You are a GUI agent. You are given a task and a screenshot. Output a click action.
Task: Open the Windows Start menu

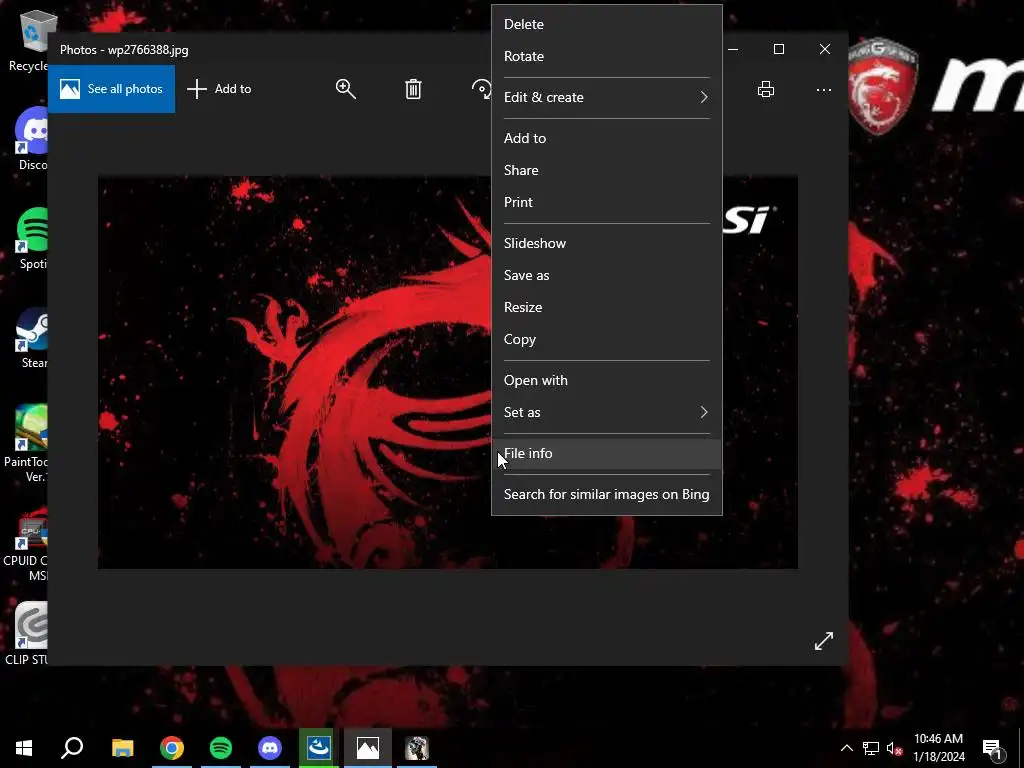tap(24, 748)
